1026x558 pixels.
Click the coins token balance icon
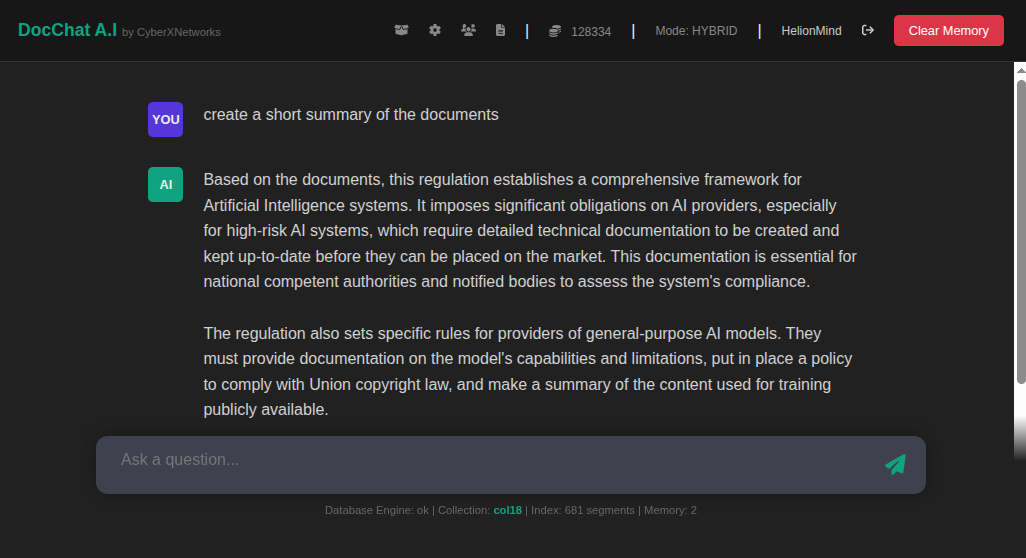coord(555,31)
